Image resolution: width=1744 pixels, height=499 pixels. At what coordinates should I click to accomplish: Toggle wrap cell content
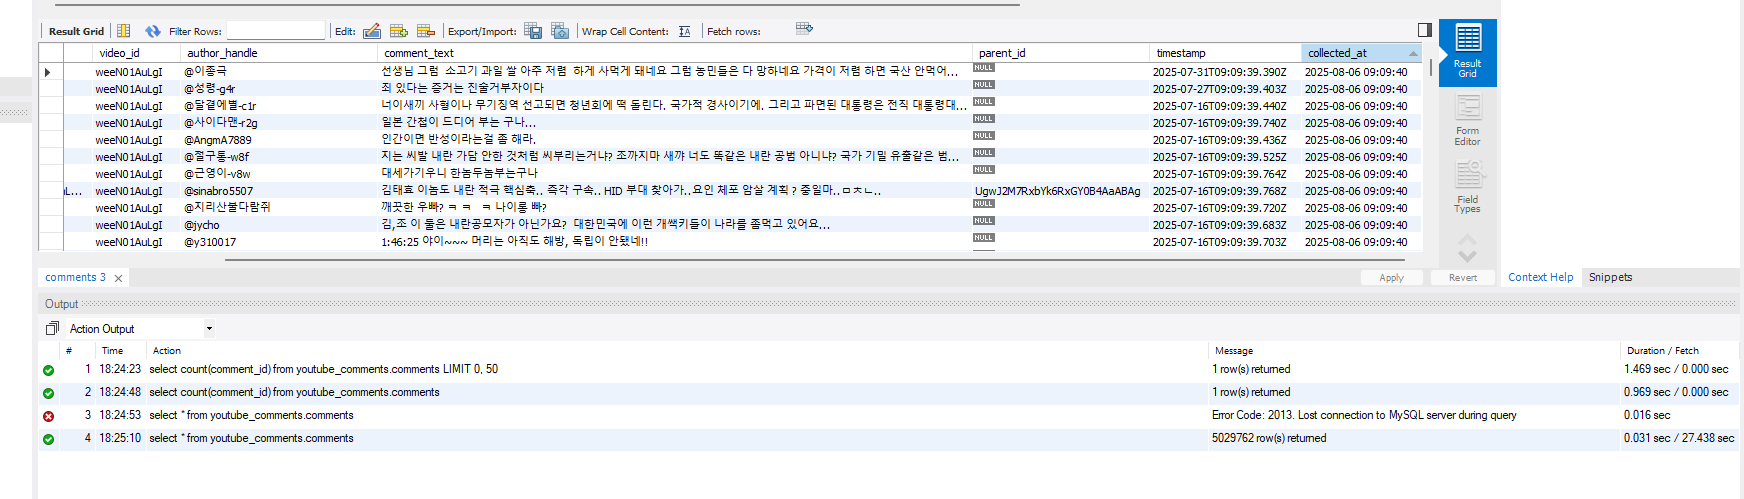[684, 31]
